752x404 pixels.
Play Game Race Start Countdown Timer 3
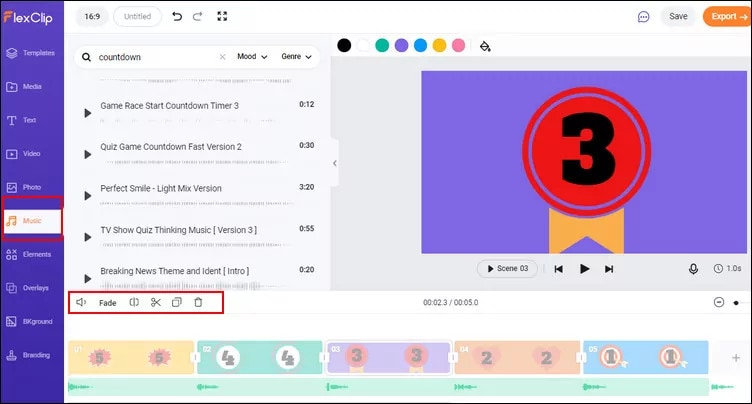(87, 113)
